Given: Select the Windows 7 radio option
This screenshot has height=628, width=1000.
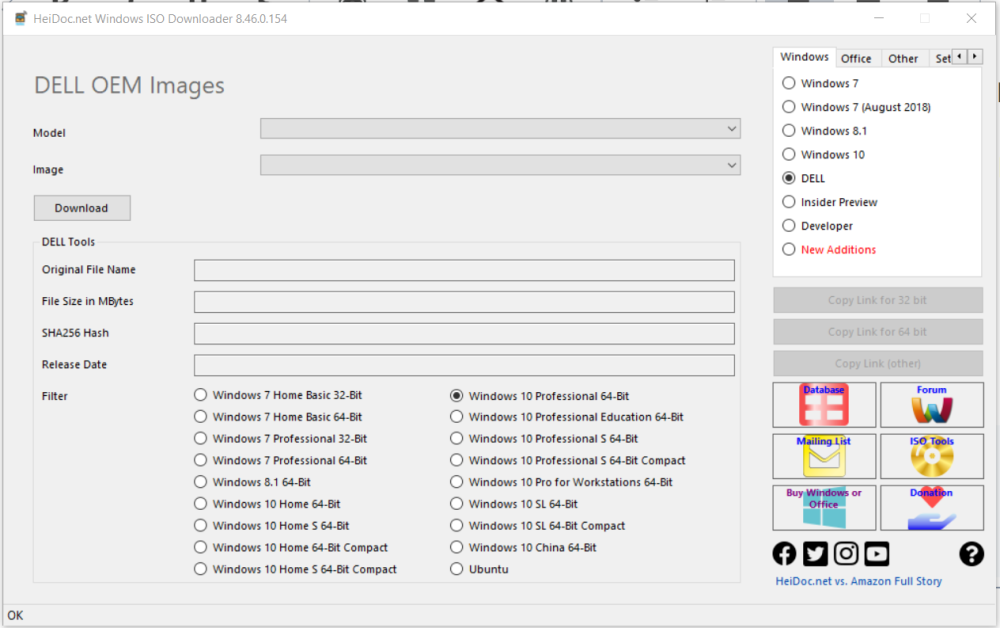Looking at the screenshot, I should (822, 83).
